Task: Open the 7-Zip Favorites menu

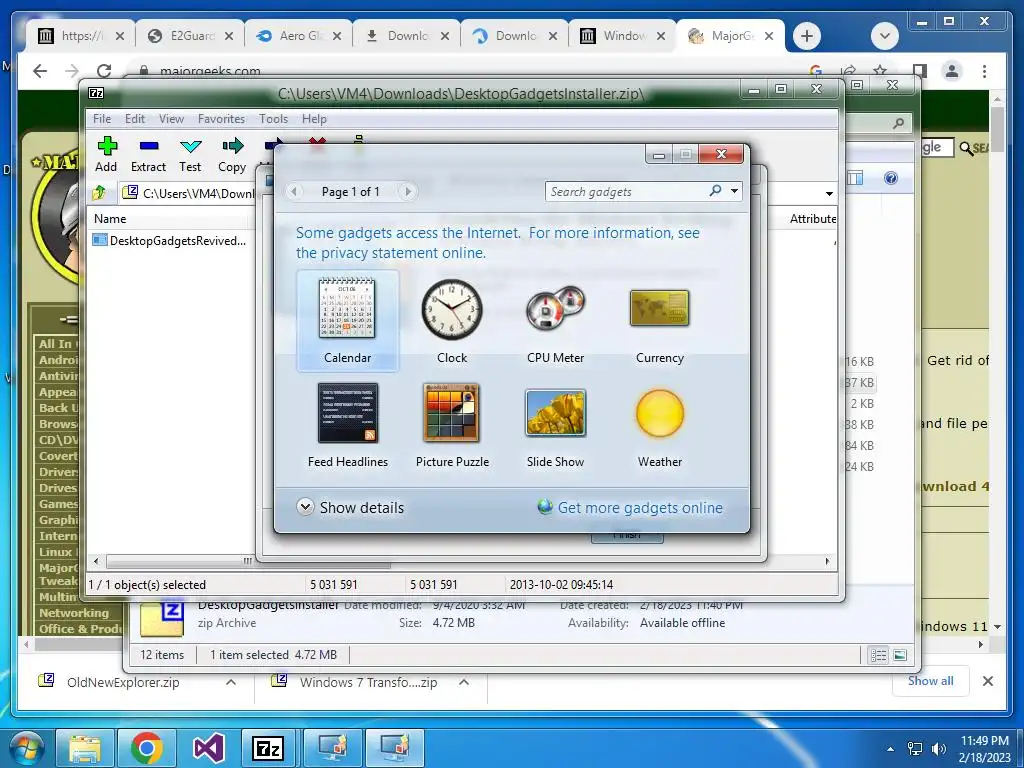Action: point(221,119)
